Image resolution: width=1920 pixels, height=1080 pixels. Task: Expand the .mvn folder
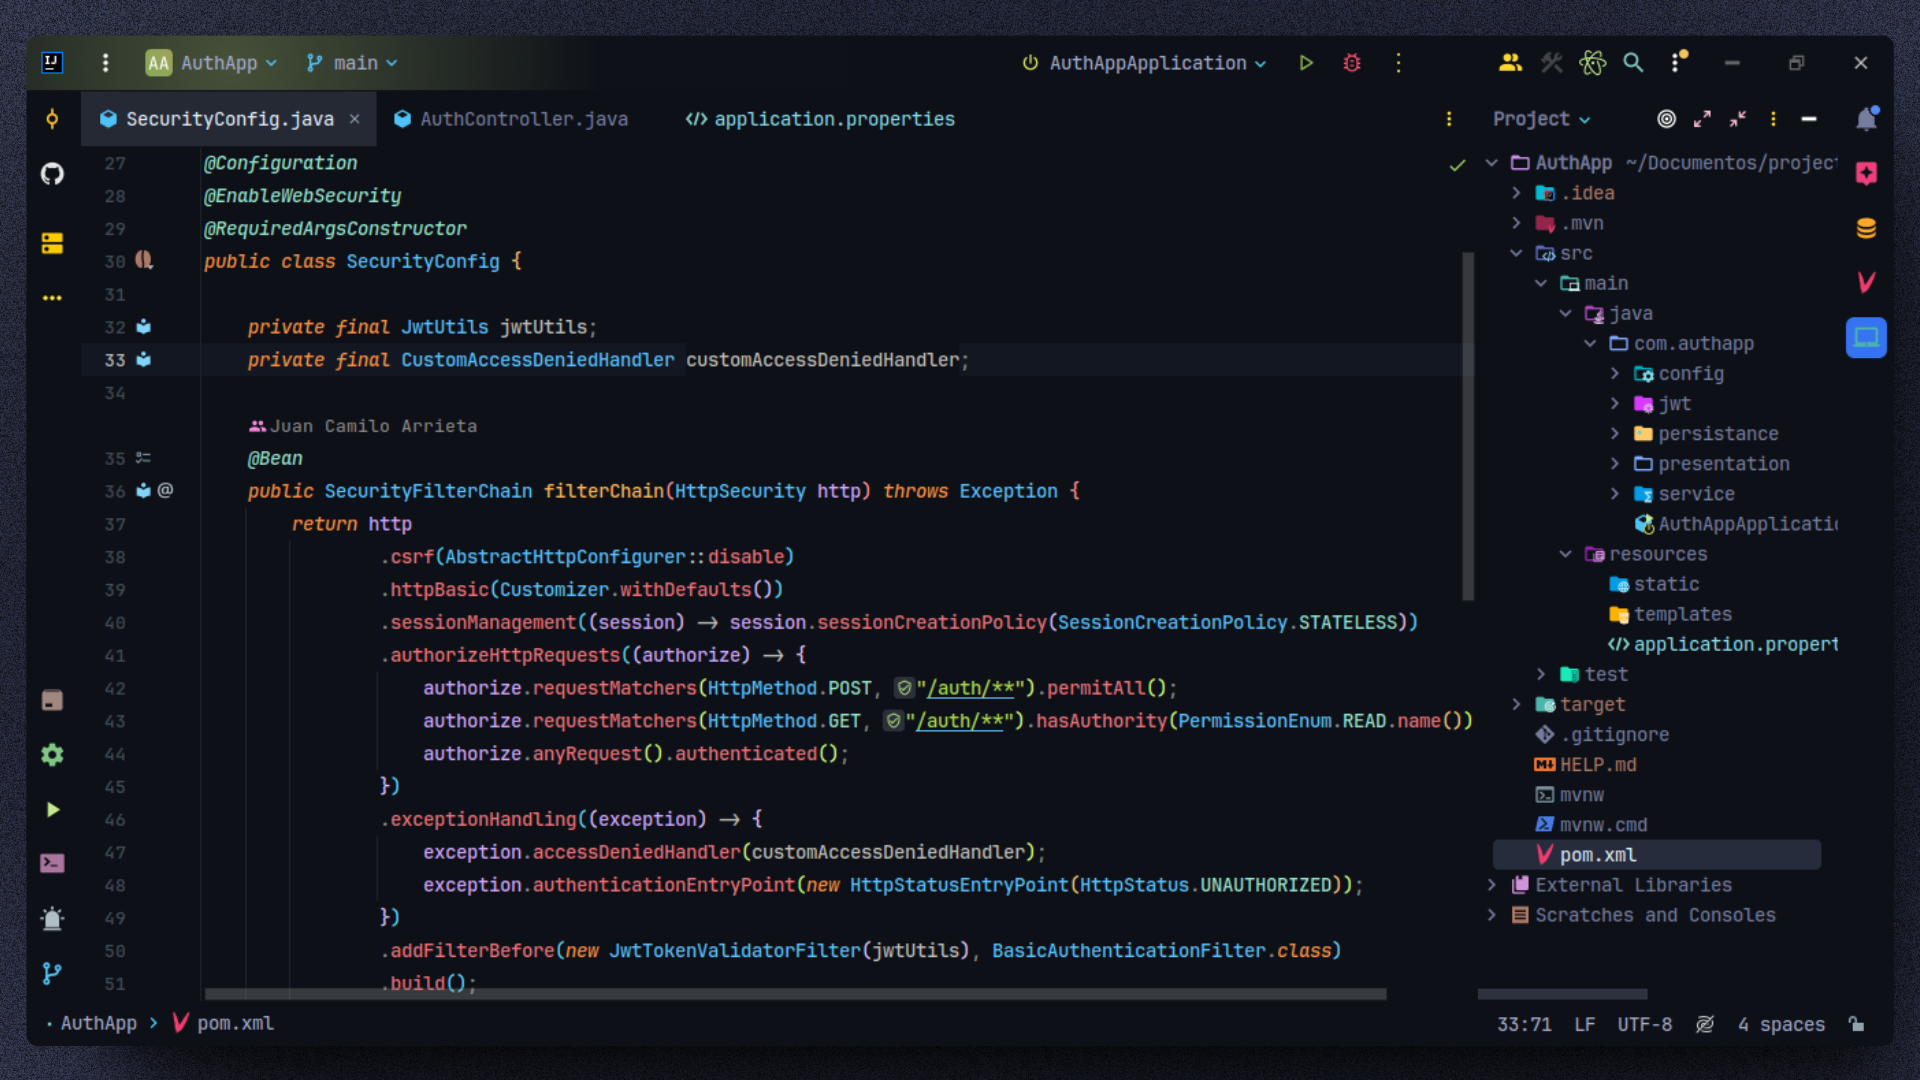(1516, 223)
